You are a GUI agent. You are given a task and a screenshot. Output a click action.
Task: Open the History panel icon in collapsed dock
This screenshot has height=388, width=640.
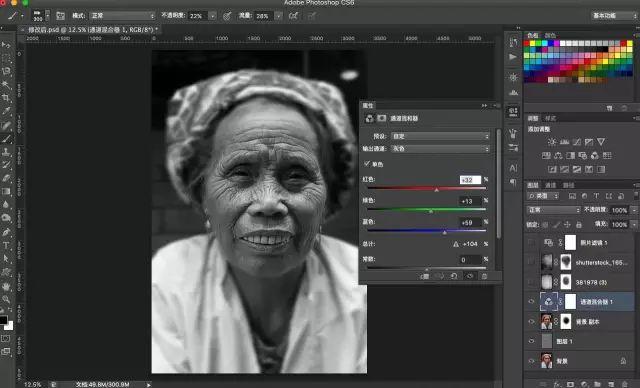click(513, 42)
